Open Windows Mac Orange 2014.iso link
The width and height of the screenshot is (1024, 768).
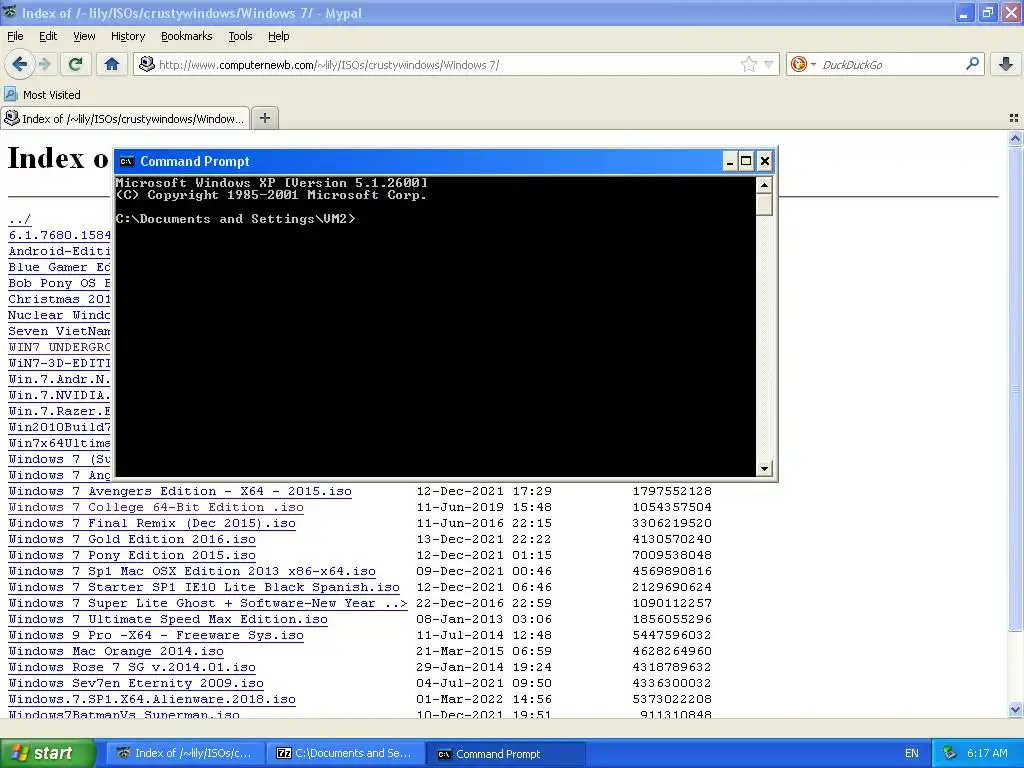116,651
